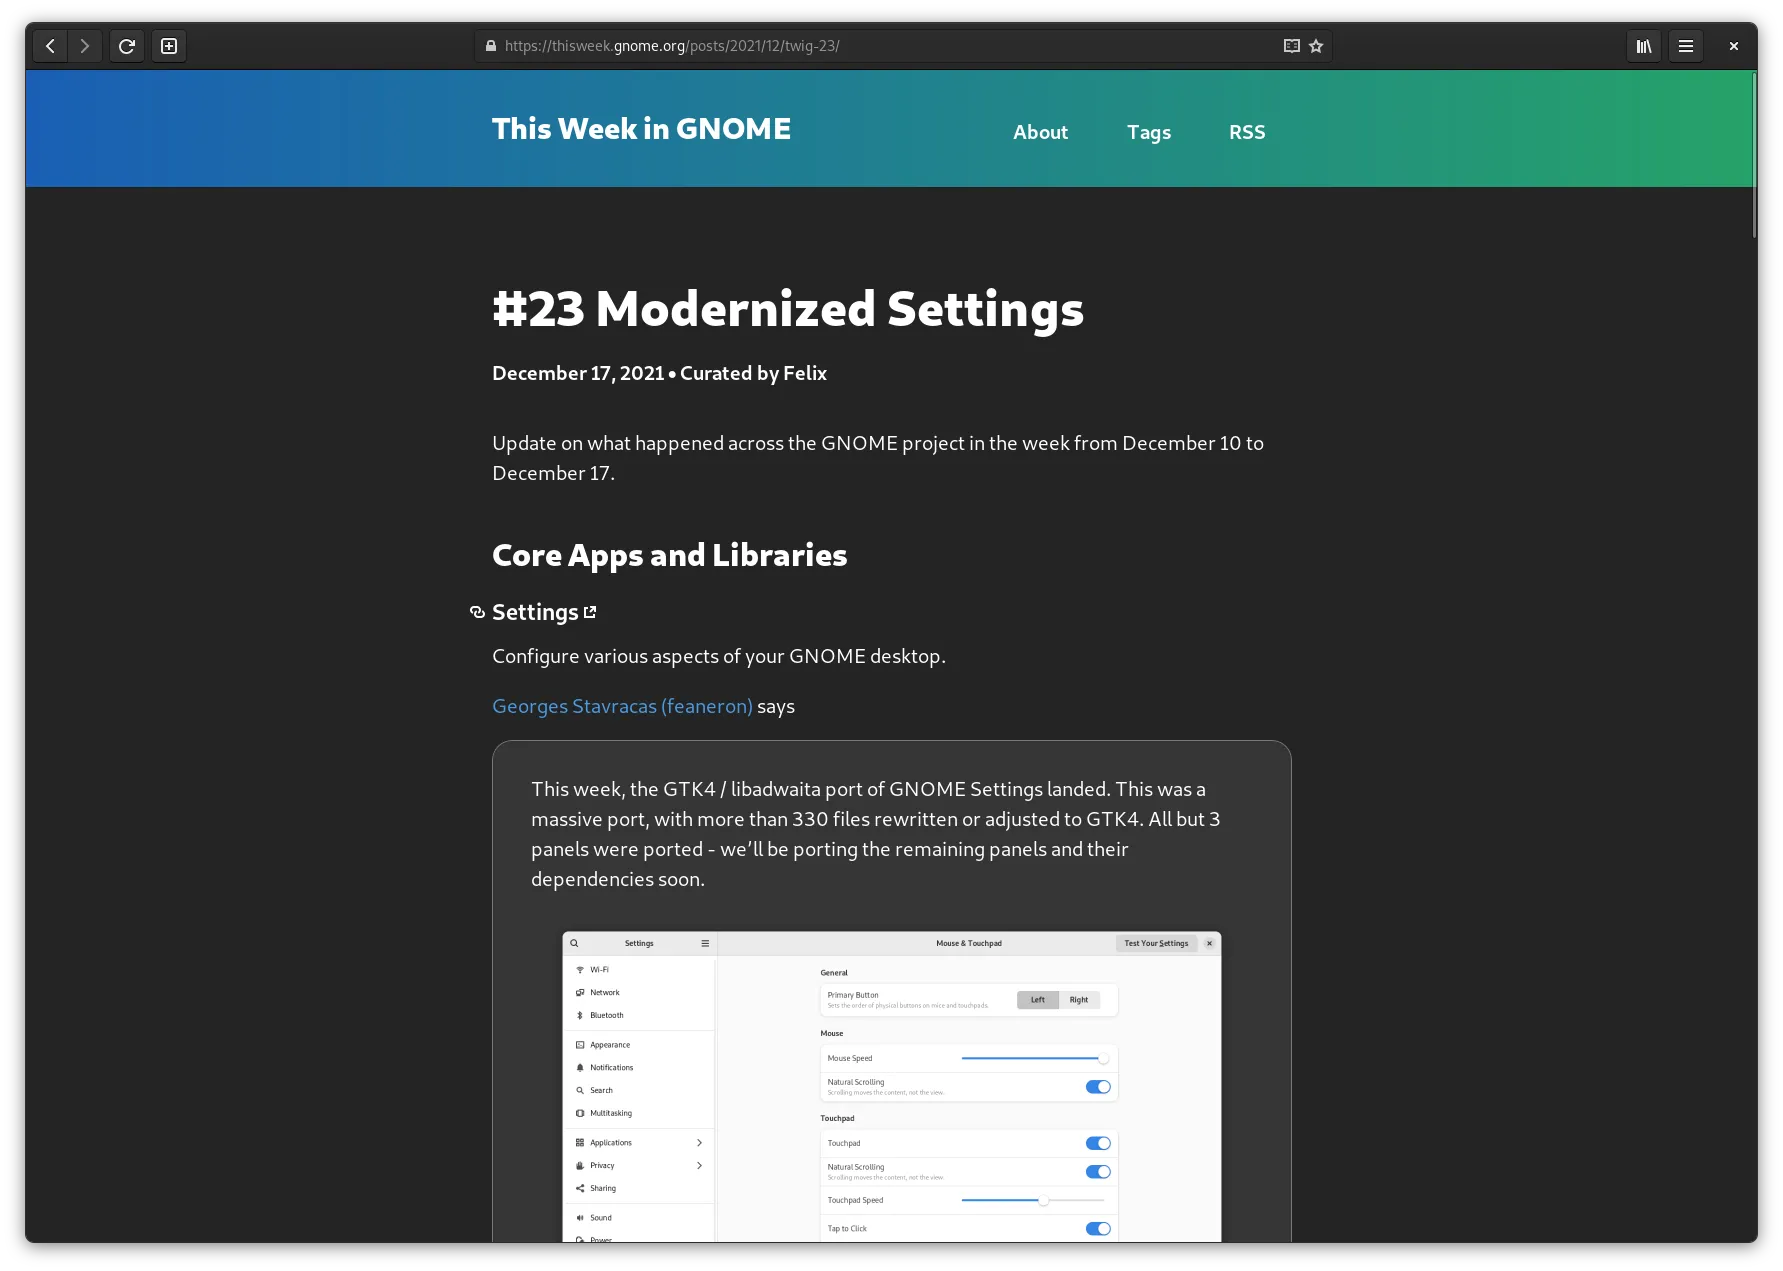Image resolution: width=1783 pixels, height=1271 pixels.
Task: Bookmark this page with the star icon
Action: (x=1316, y=46)
